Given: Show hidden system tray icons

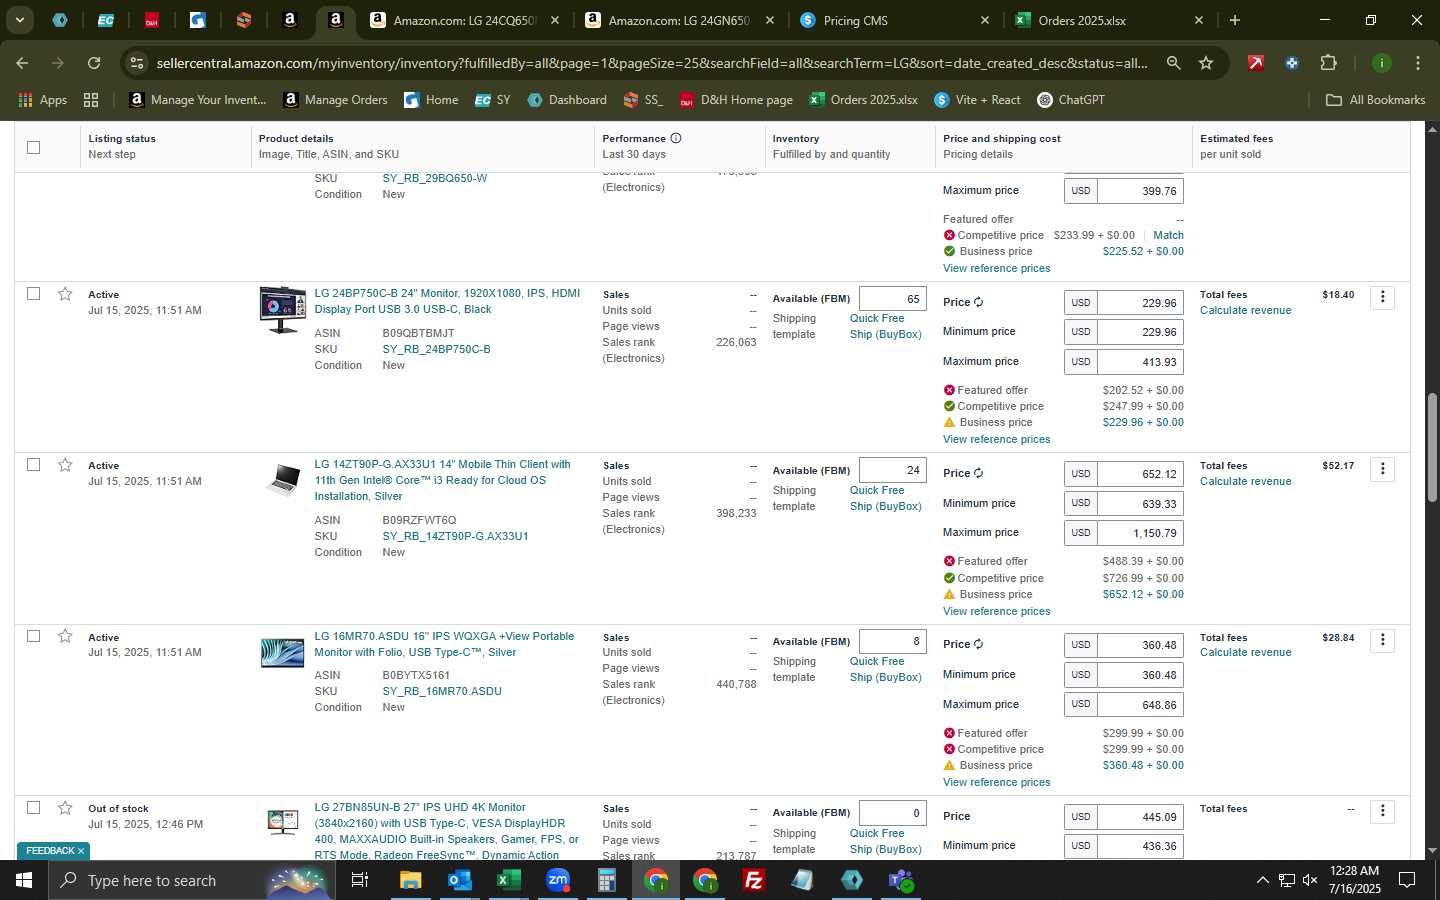Looking at the screenshot, I should tap(1262, 880).
